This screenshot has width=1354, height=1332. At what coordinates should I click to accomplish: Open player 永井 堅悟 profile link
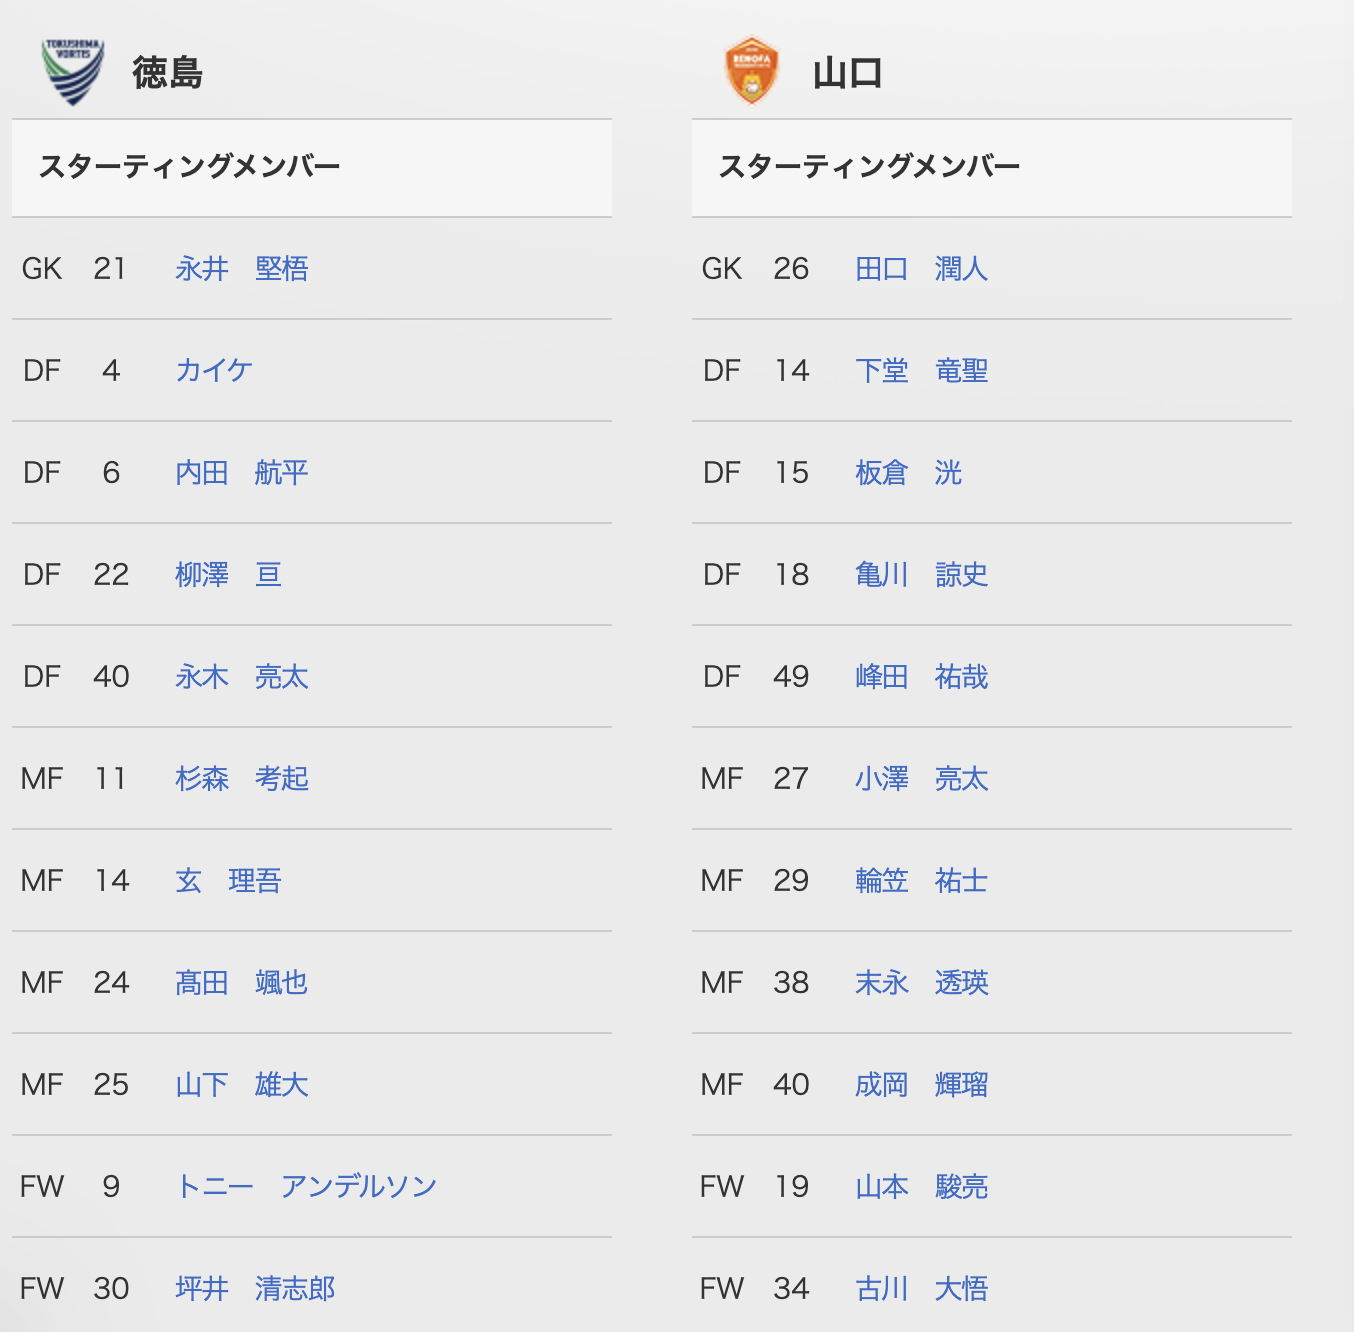click(242, 269)
